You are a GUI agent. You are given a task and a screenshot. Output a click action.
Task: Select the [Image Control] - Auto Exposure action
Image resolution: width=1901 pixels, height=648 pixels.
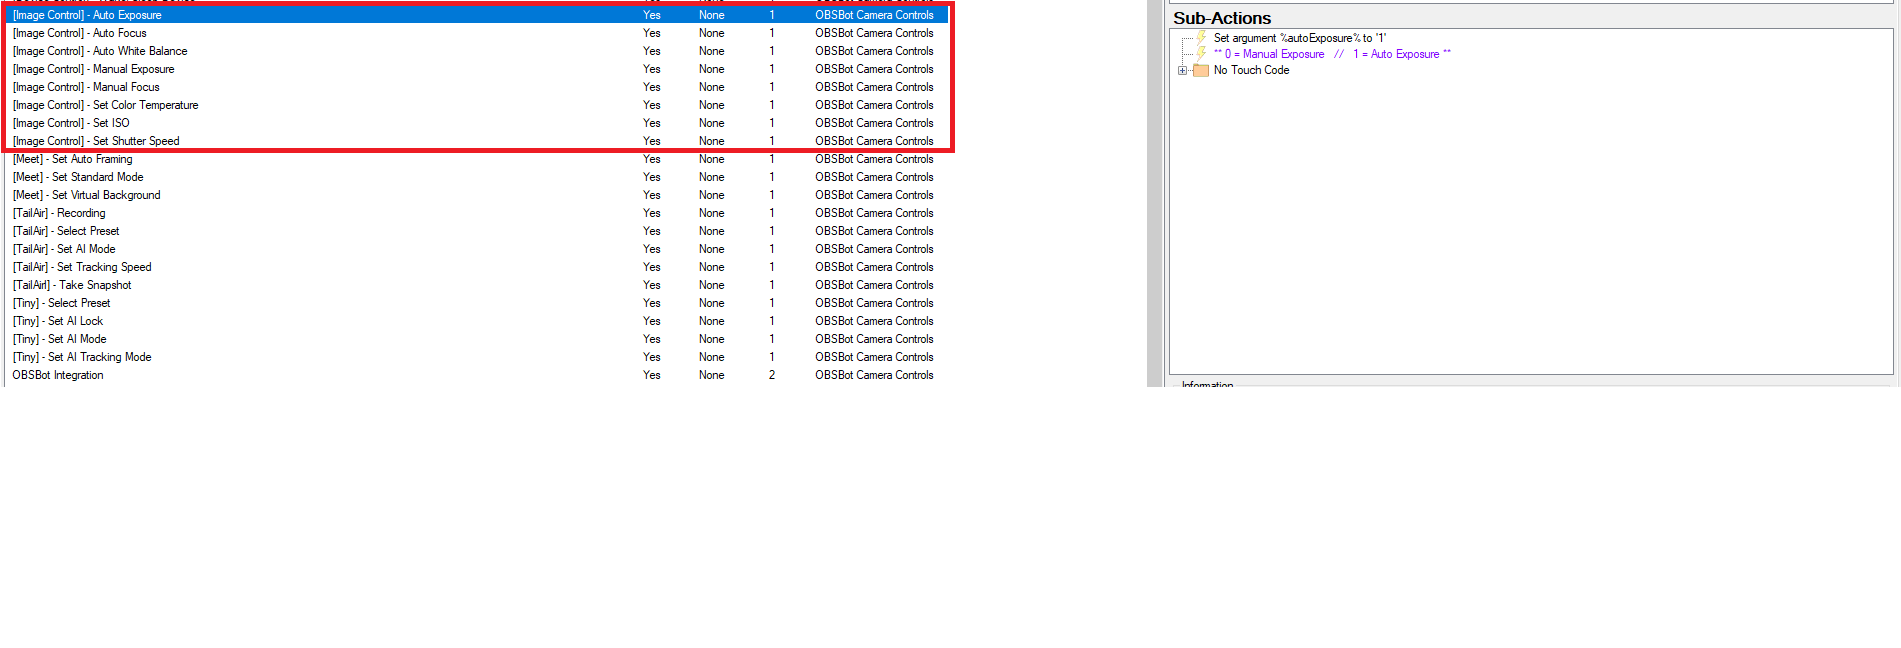(87, 16)
